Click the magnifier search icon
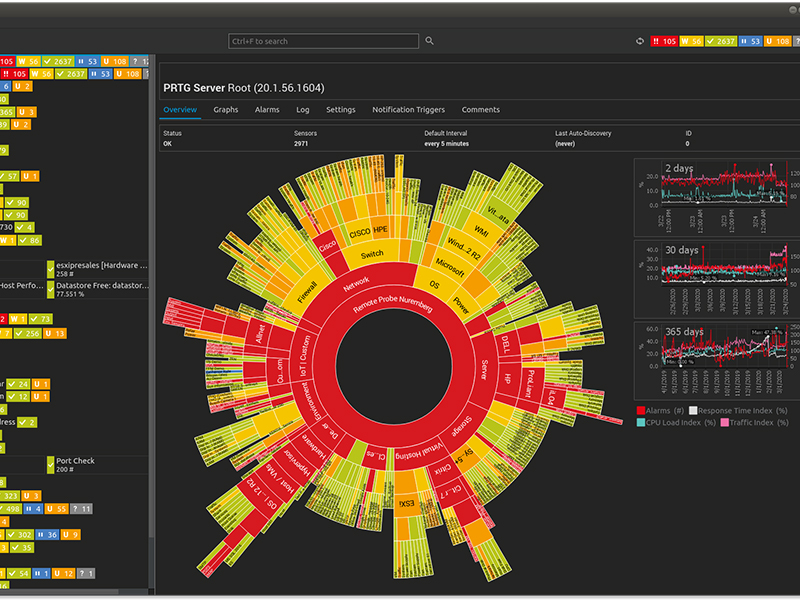The width and height of the screenshot is (800, 600). point(430,41)
